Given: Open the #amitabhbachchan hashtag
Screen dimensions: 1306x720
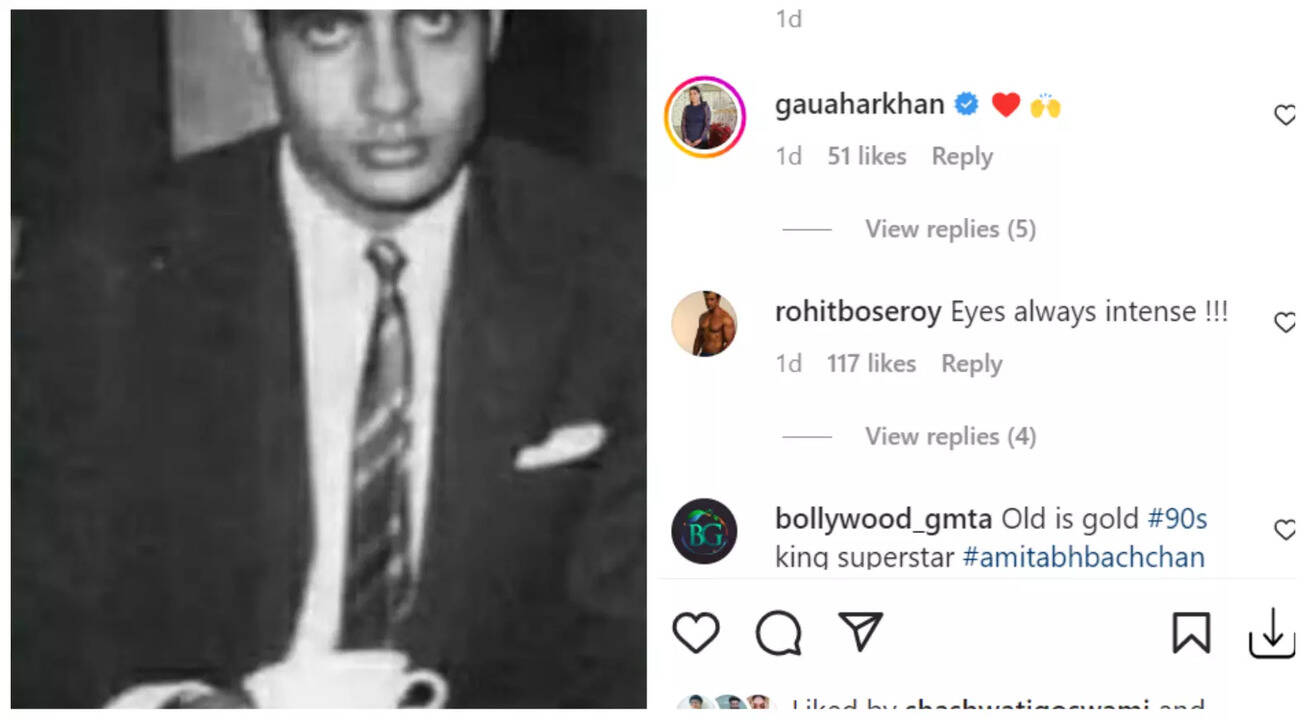Looking at the screenshot, I should click(1083, 556).
